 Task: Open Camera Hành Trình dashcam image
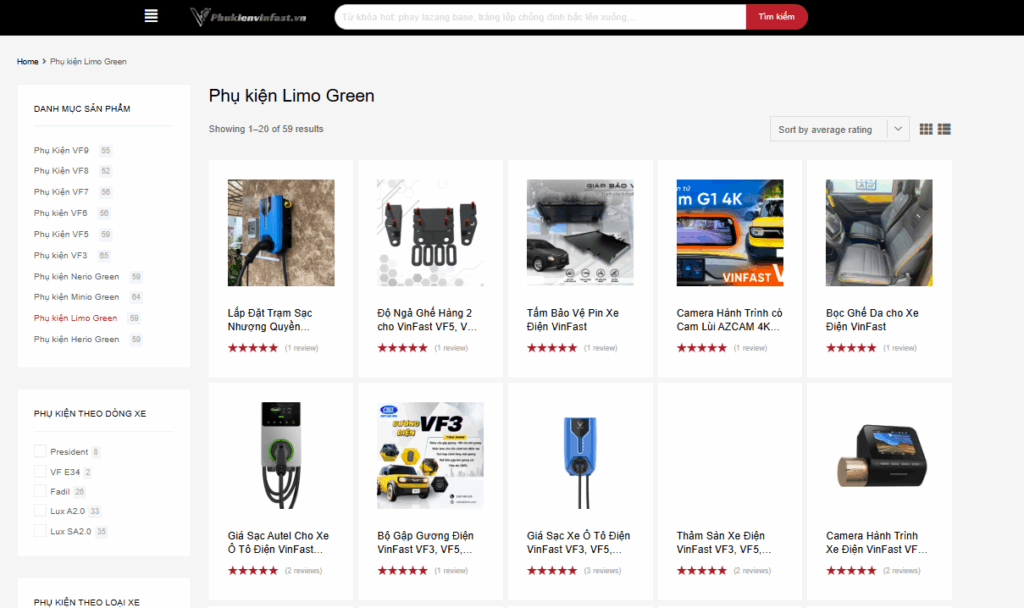(879, 455)
